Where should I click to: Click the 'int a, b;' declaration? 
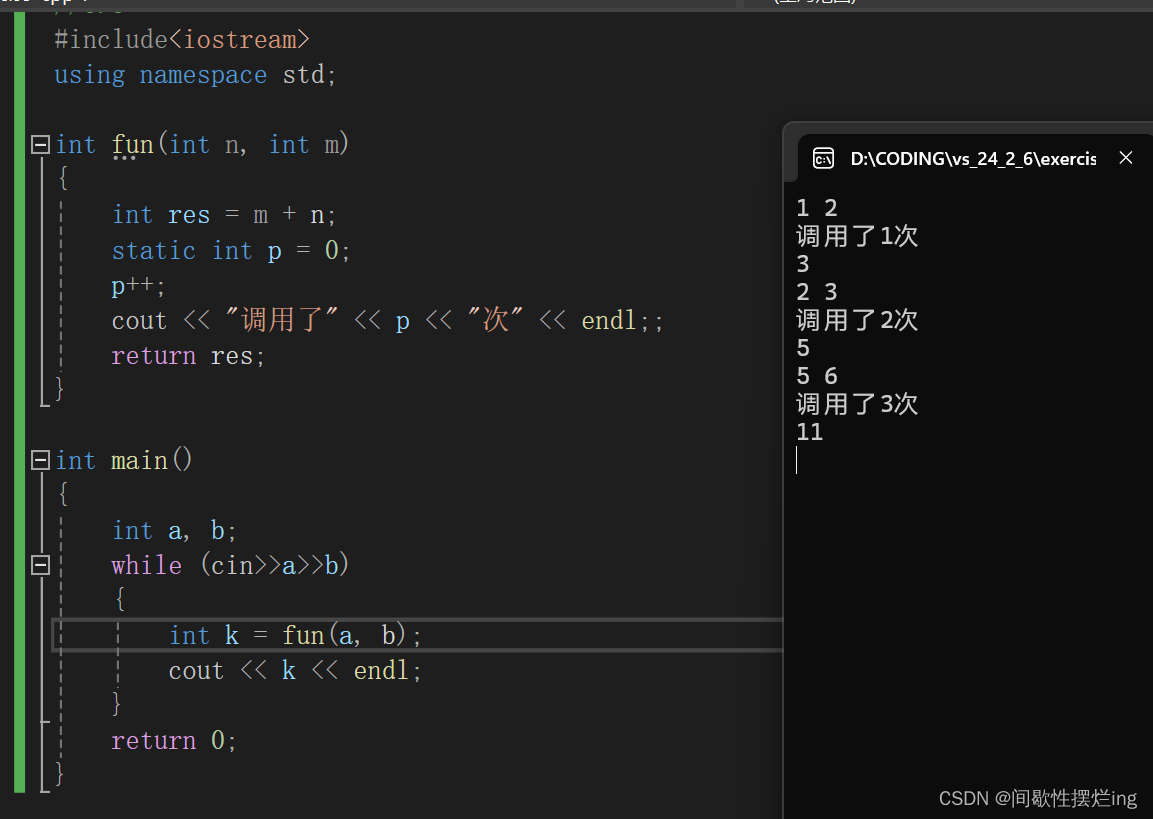click(174, 531)
